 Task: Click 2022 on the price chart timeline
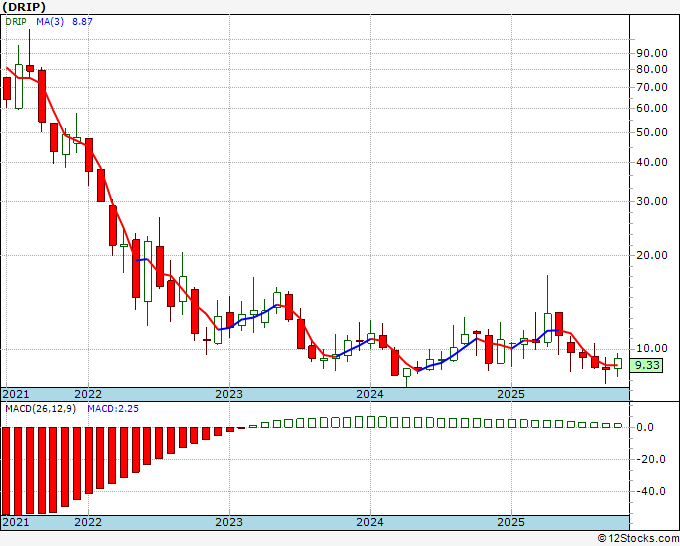pyautogui.click(x=88, y=394)
